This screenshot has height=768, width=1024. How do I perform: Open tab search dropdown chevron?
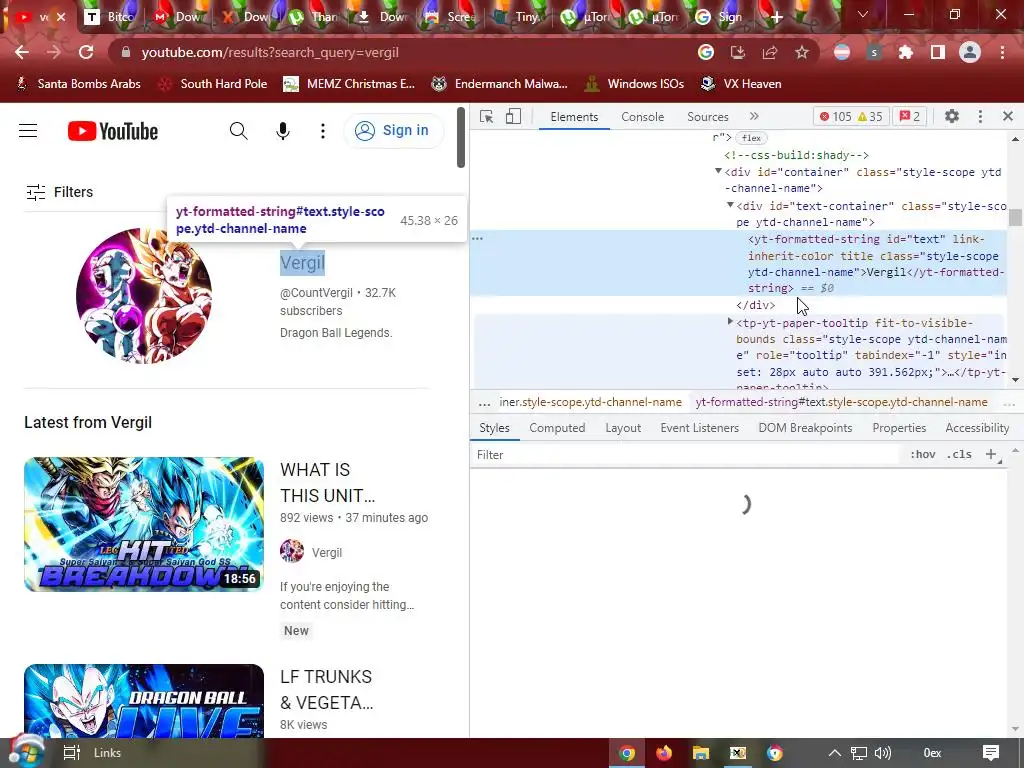[x=863, y=14]
